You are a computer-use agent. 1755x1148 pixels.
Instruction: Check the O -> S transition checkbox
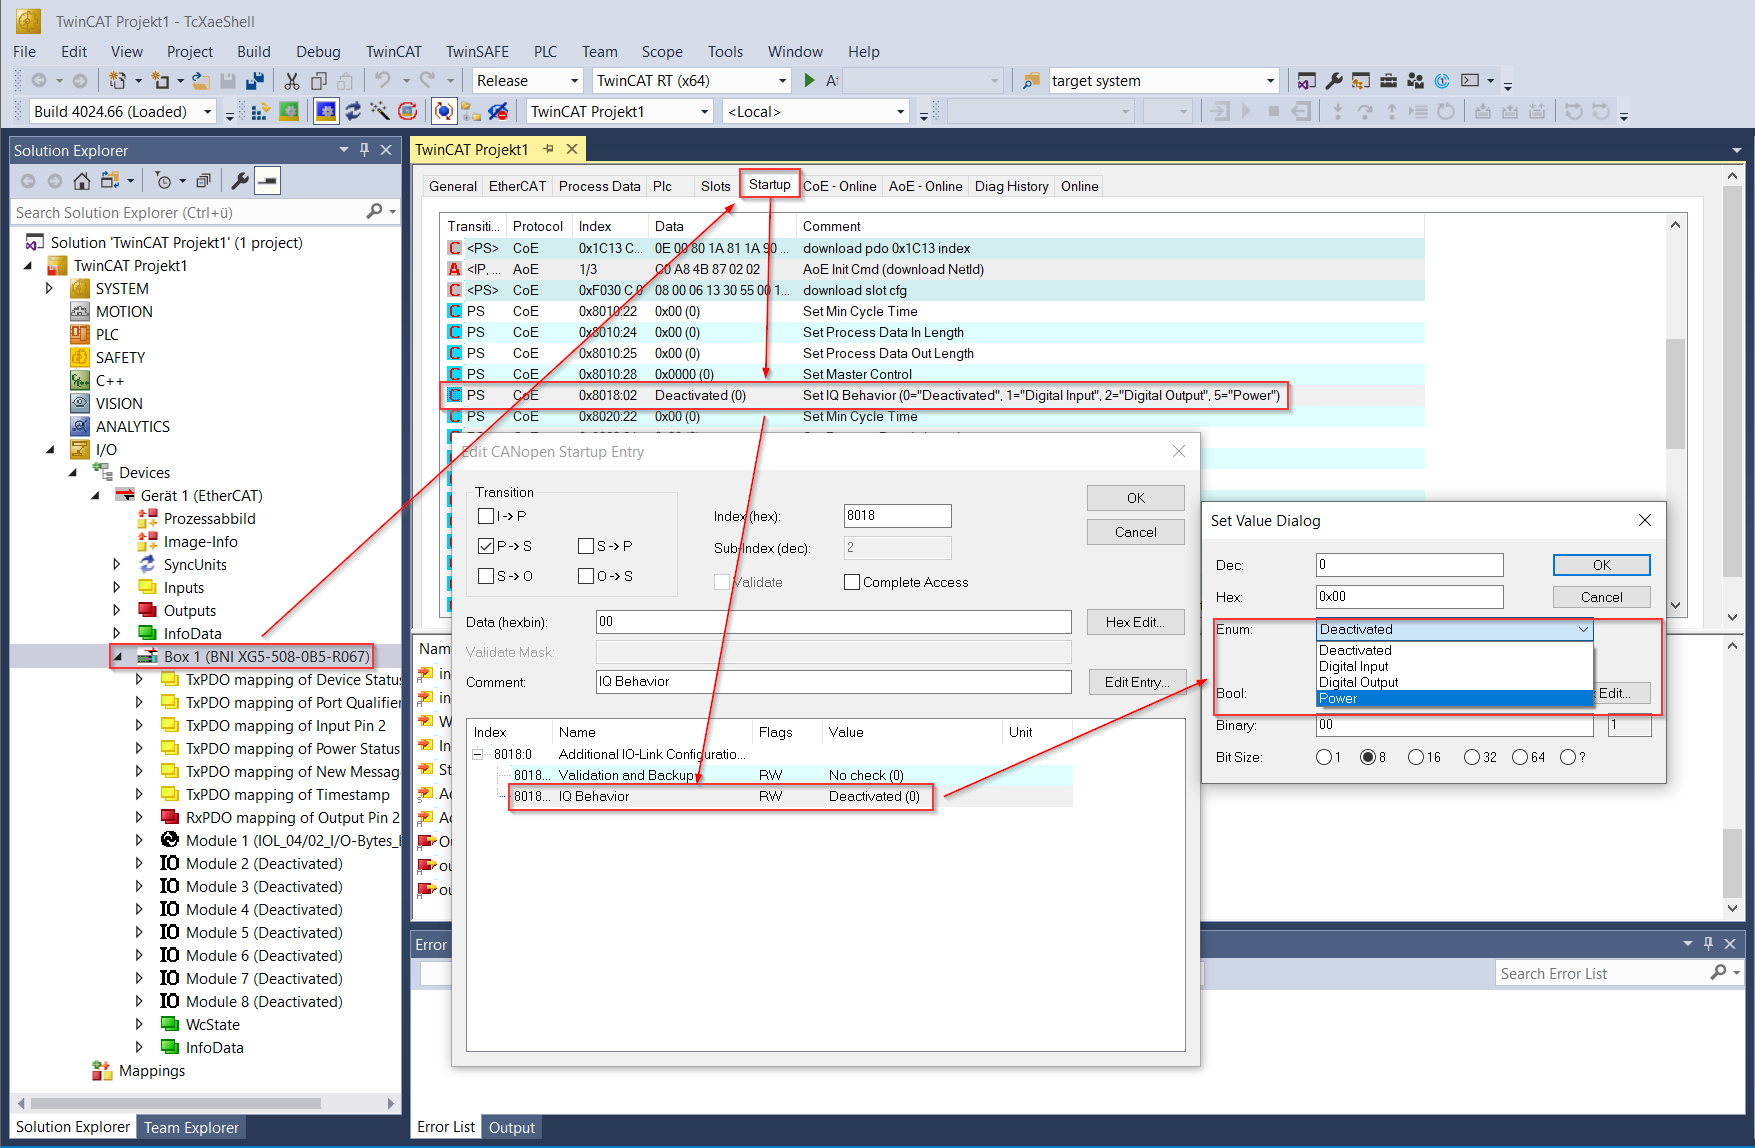tap(586, 576)
